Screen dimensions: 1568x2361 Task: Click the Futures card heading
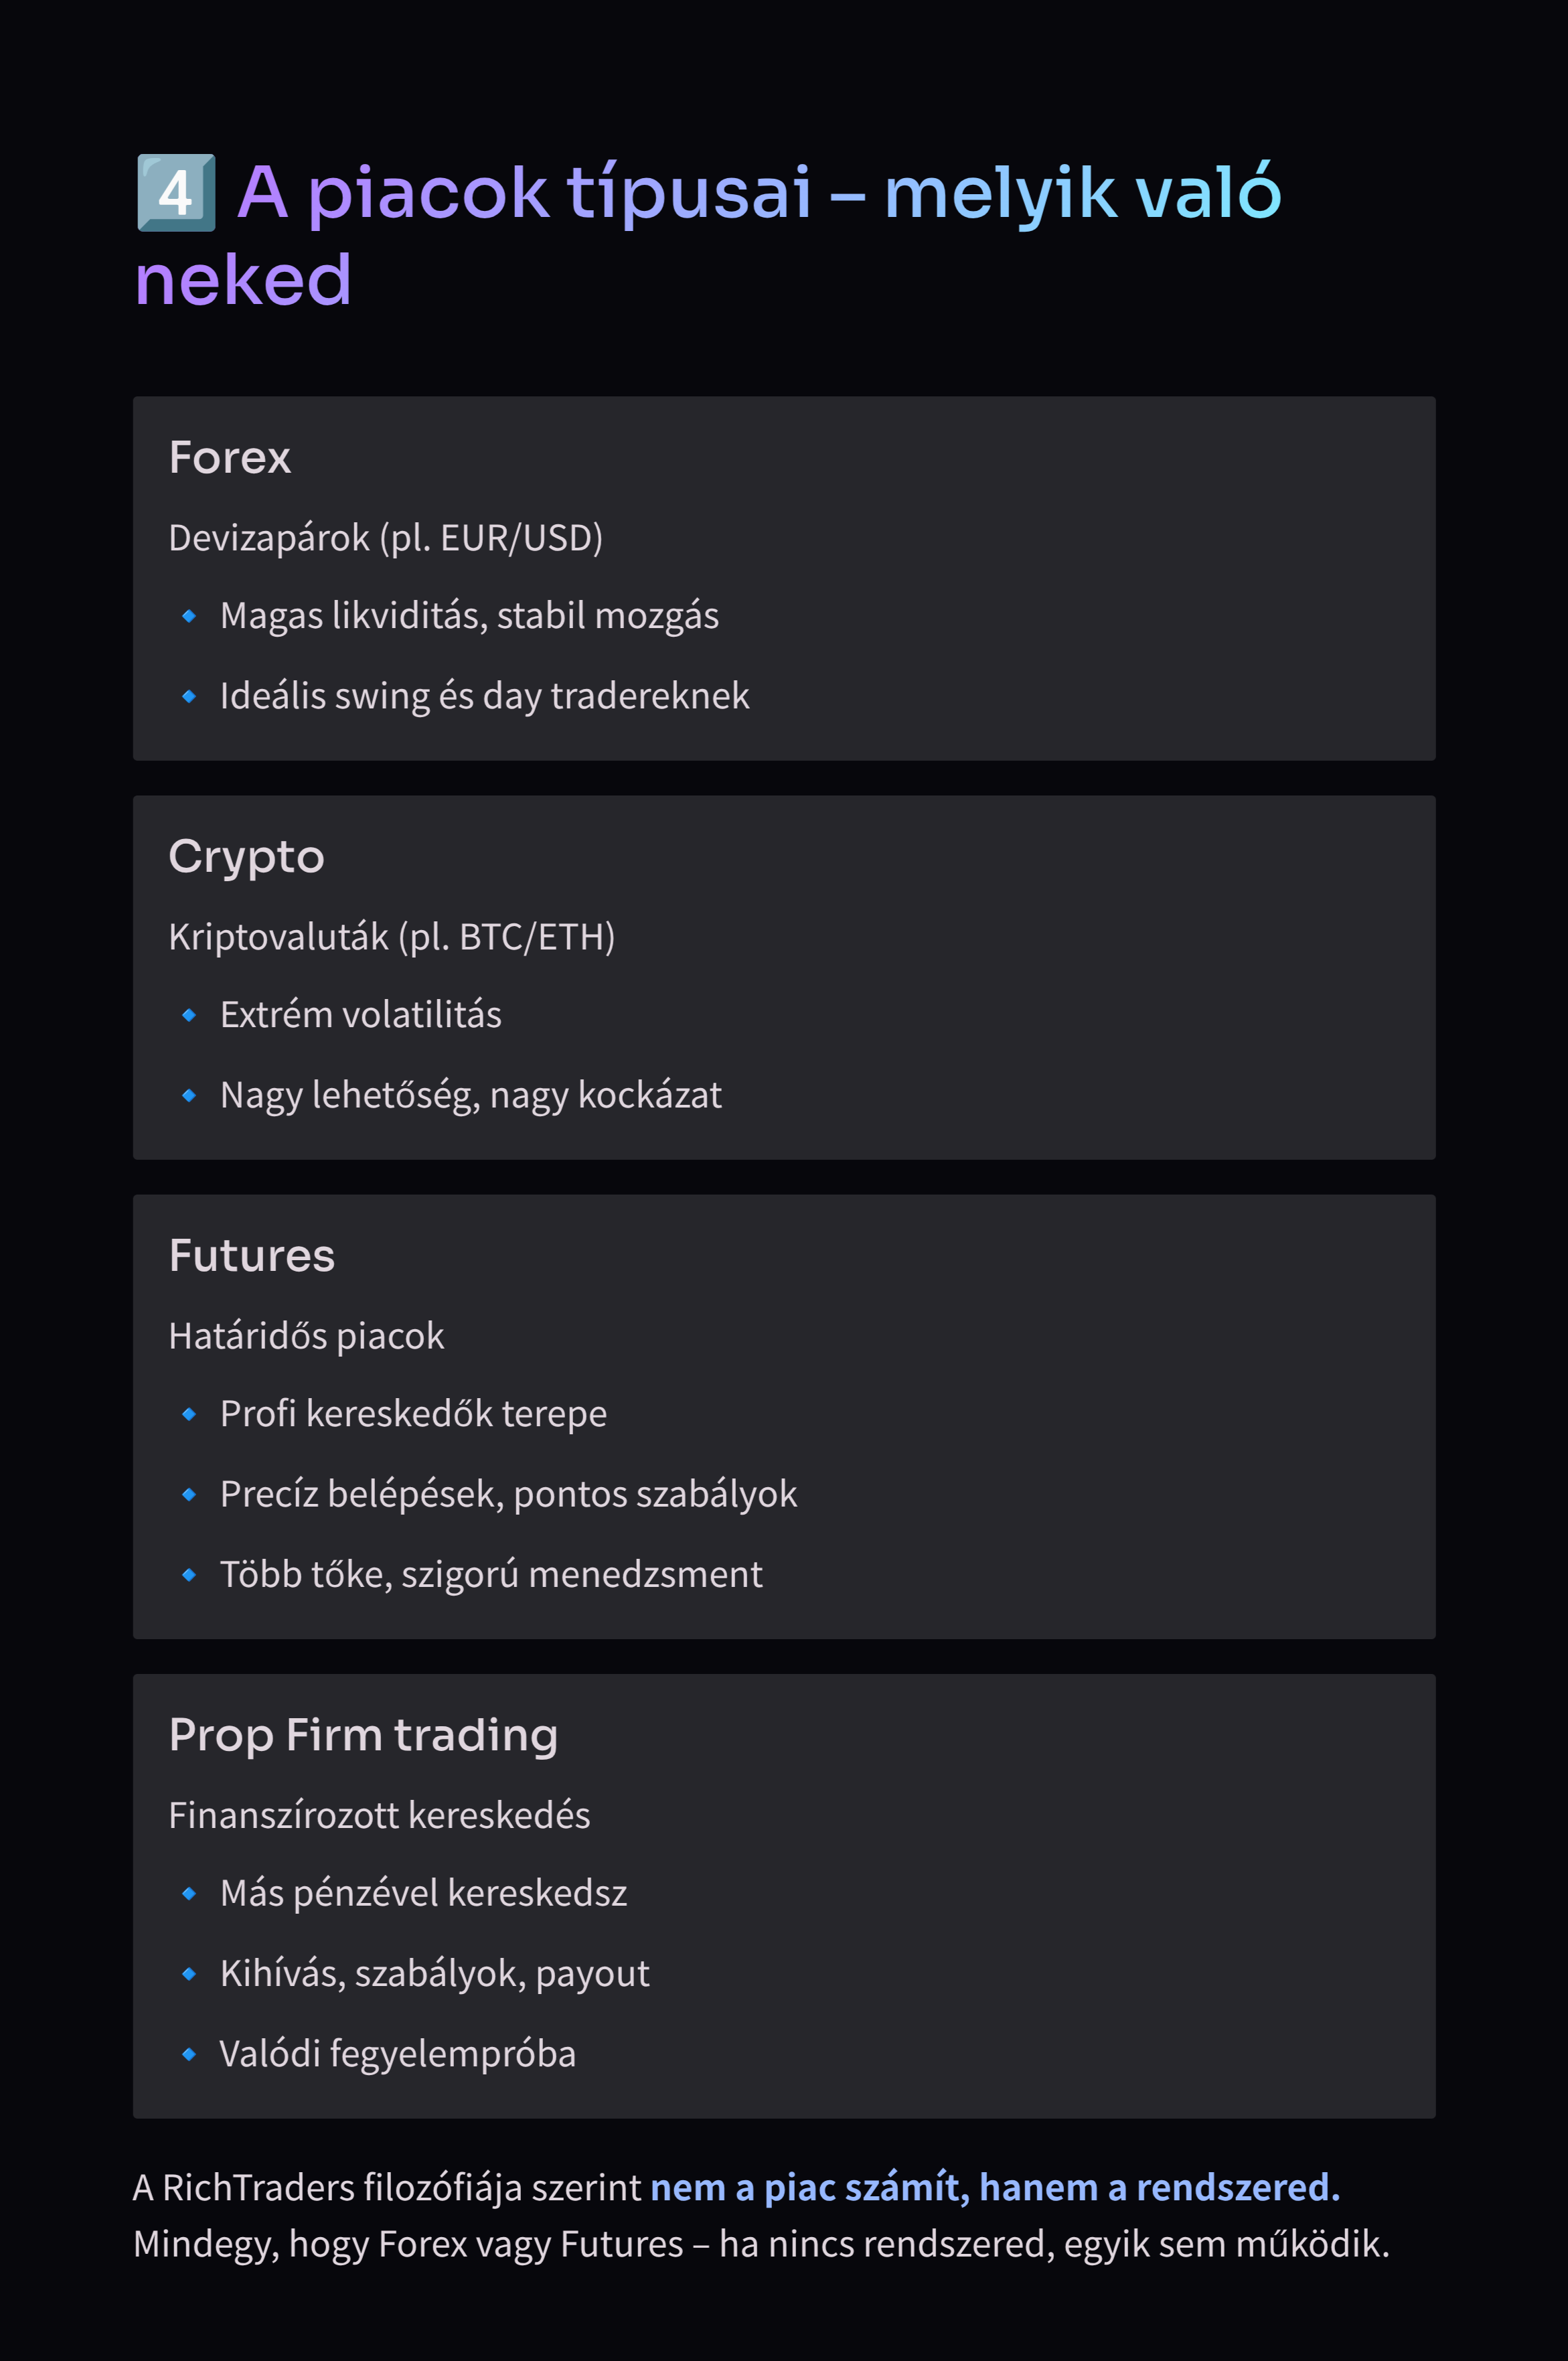(251, 1255)
